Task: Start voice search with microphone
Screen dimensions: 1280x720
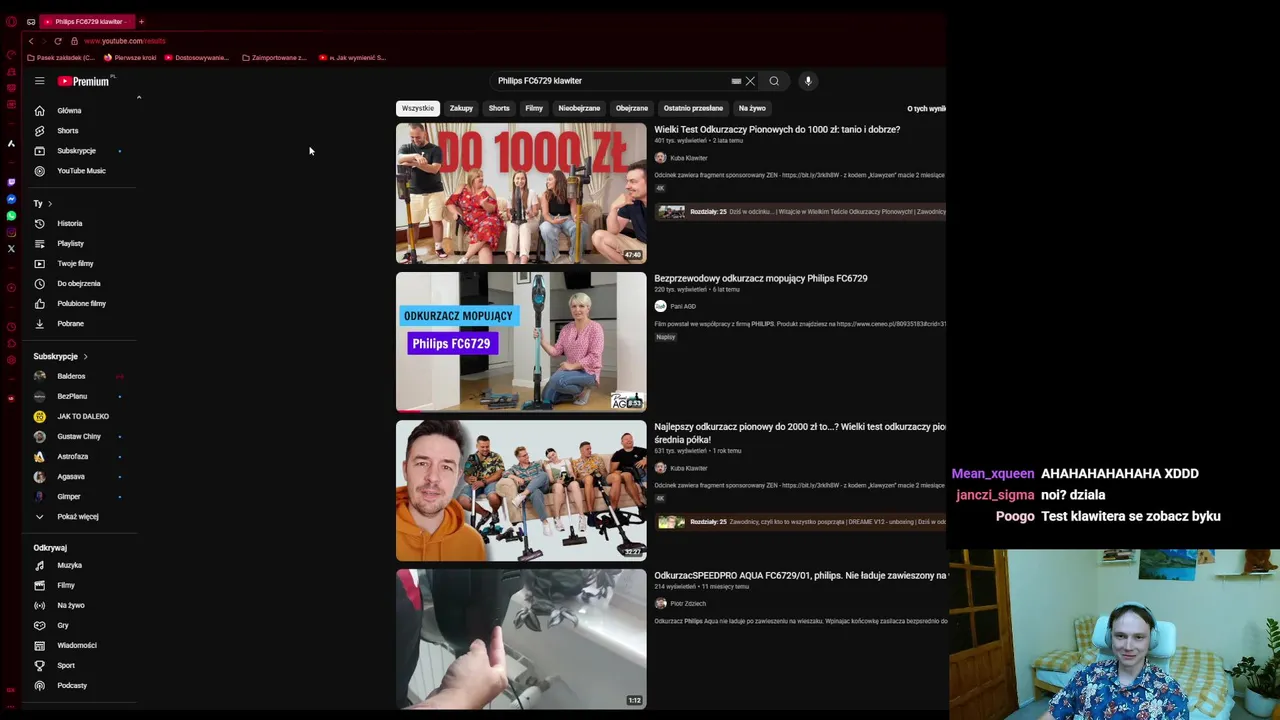Action: (x=808, y=81)
